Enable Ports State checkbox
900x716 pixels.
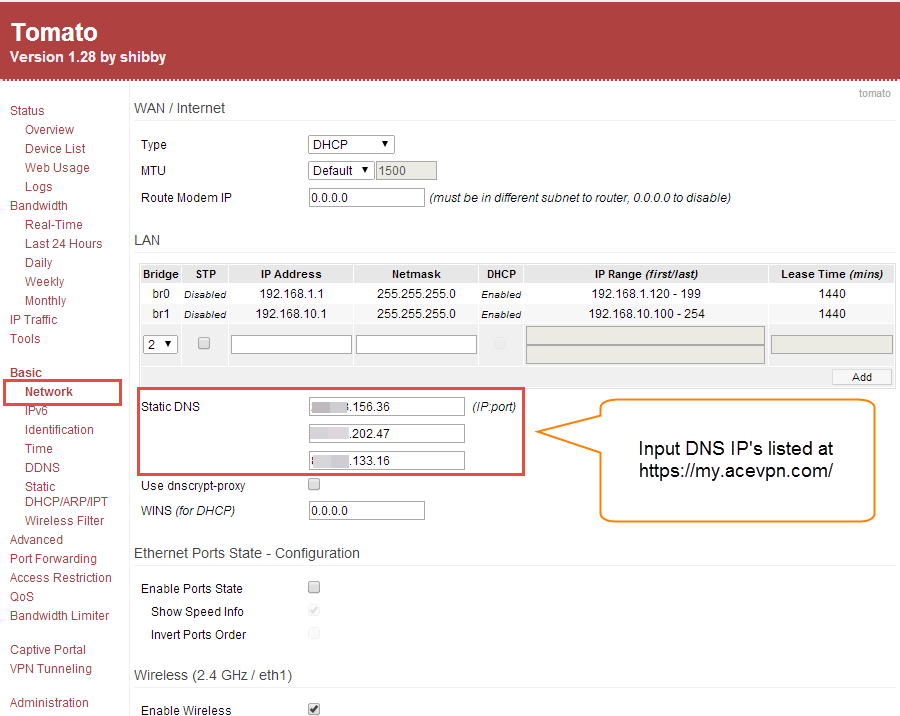[314, 587]
